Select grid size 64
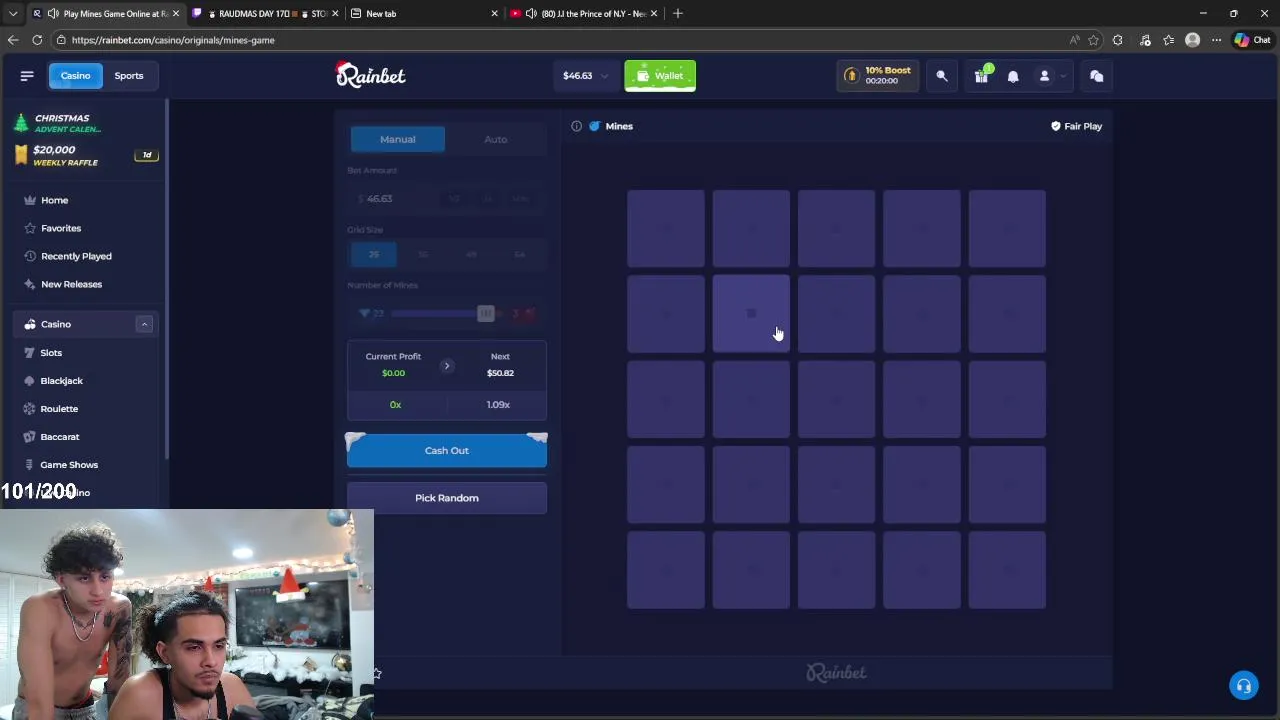 520,254
